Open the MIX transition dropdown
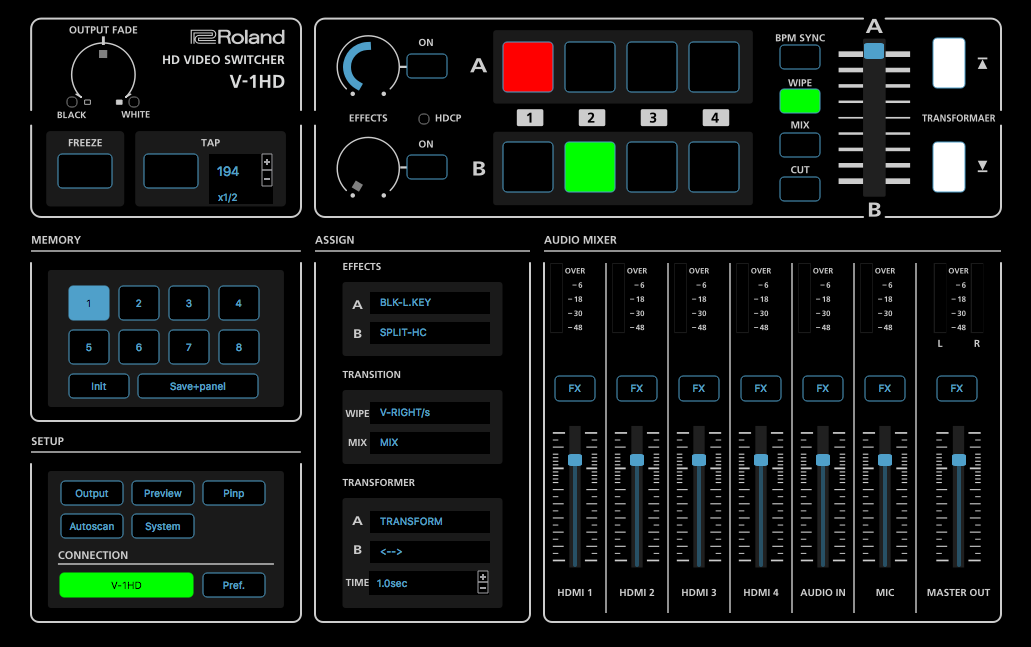The width and height of the screenshot is (1031, 647). pyautogui.click(x=430, y=443)
